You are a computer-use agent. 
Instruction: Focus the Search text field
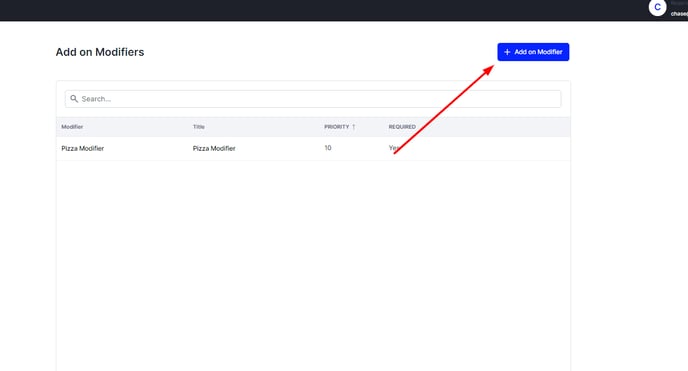313,99
